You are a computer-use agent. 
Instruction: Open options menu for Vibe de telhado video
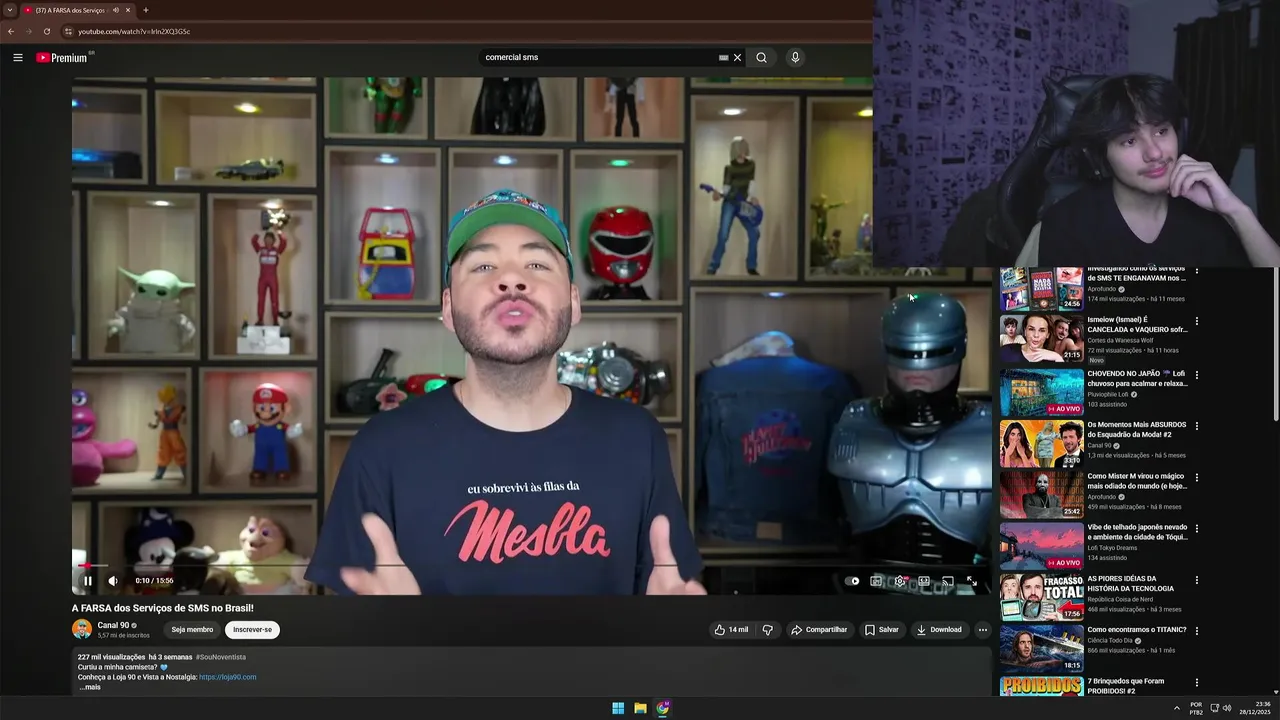(1196, 529)
